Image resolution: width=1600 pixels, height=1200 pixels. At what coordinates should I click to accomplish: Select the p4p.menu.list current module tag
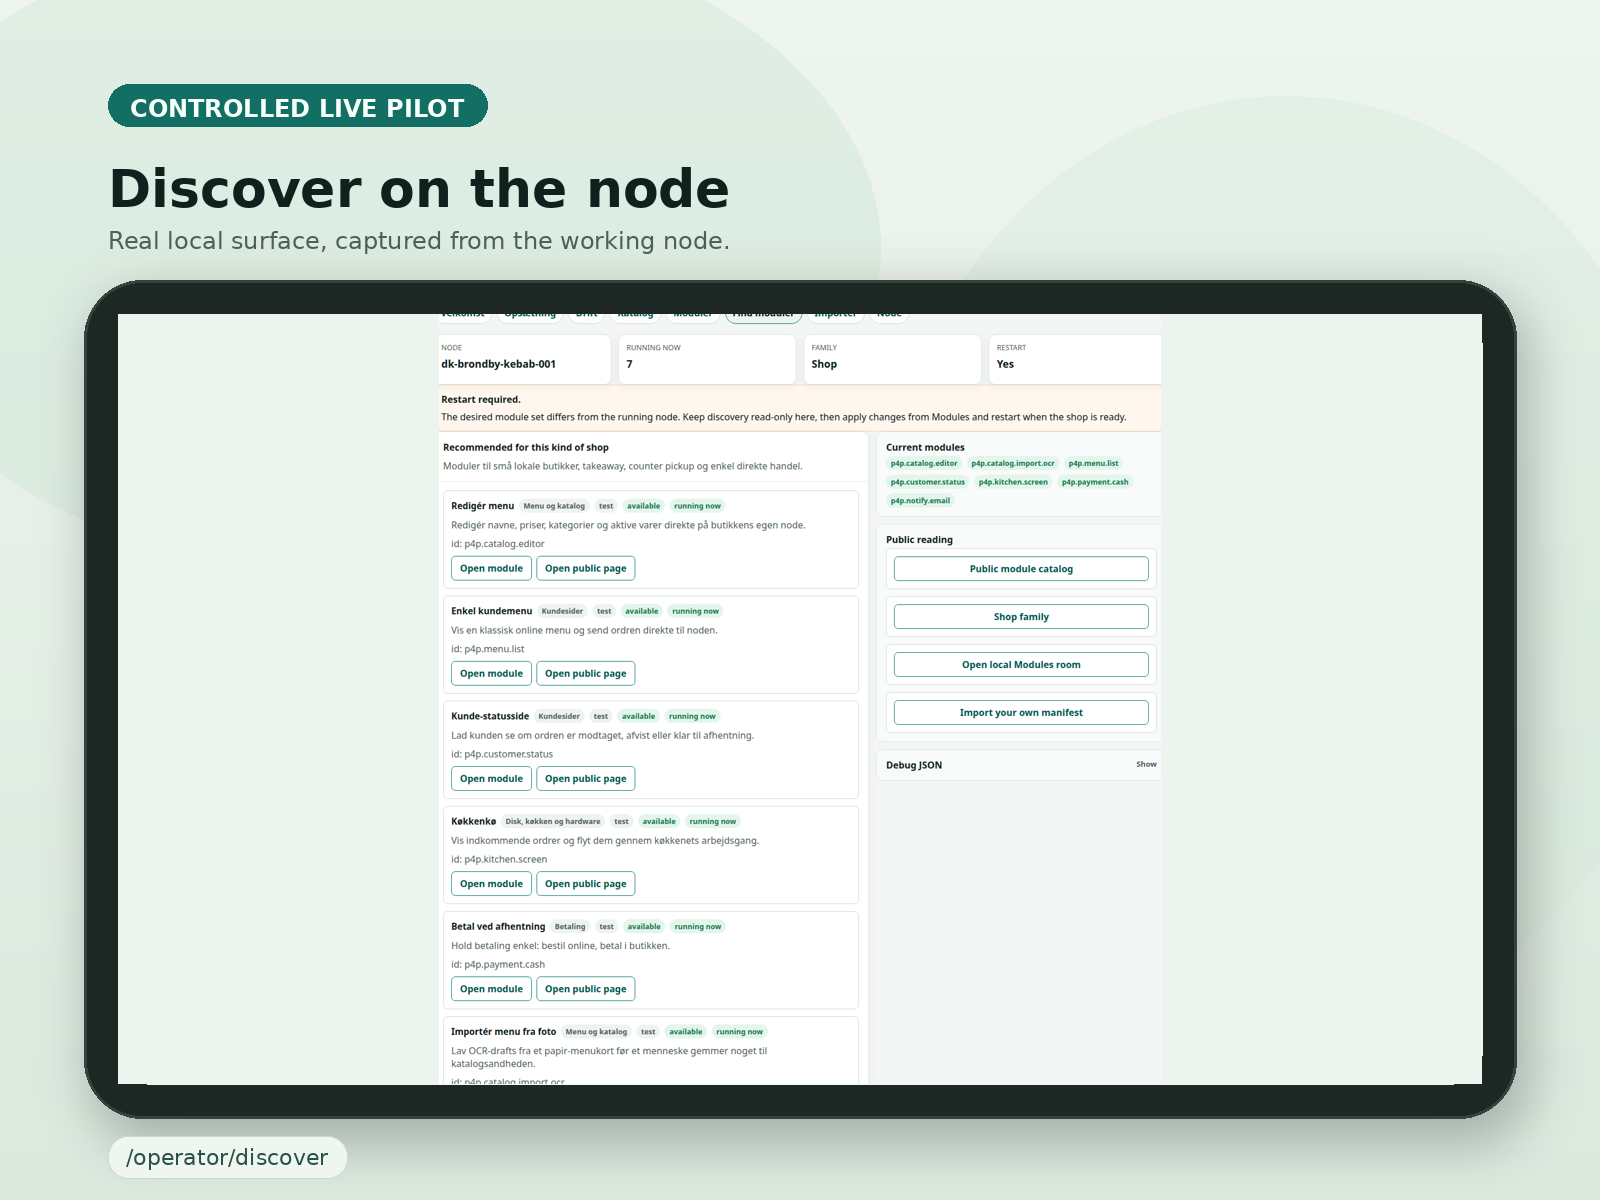(1093, 463)
